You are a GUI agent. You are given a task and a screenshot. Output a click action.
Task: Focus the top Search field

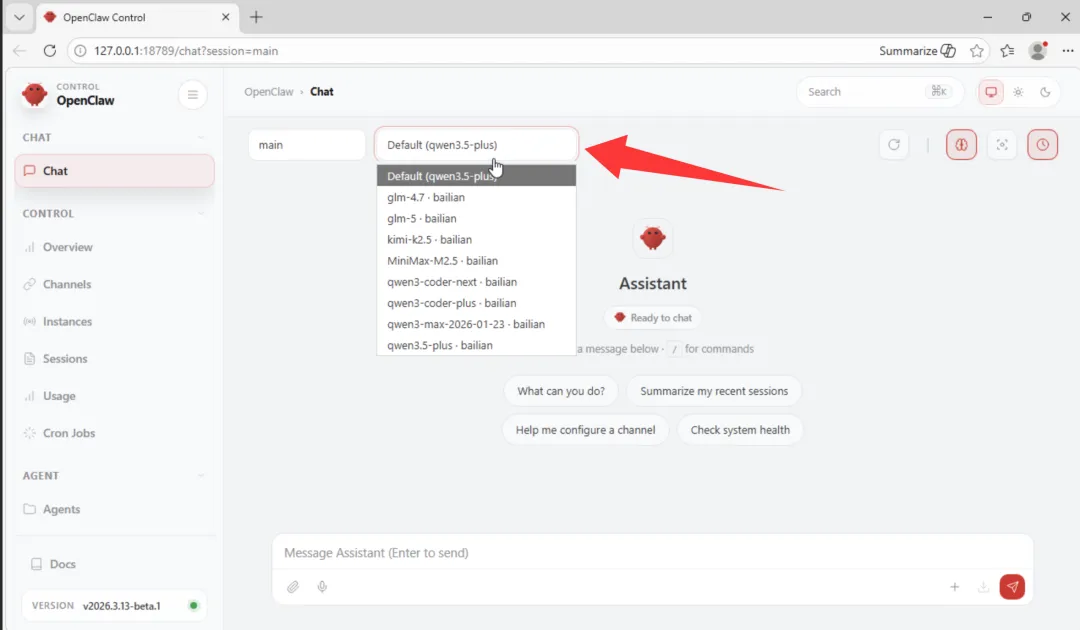pos(880,92)
